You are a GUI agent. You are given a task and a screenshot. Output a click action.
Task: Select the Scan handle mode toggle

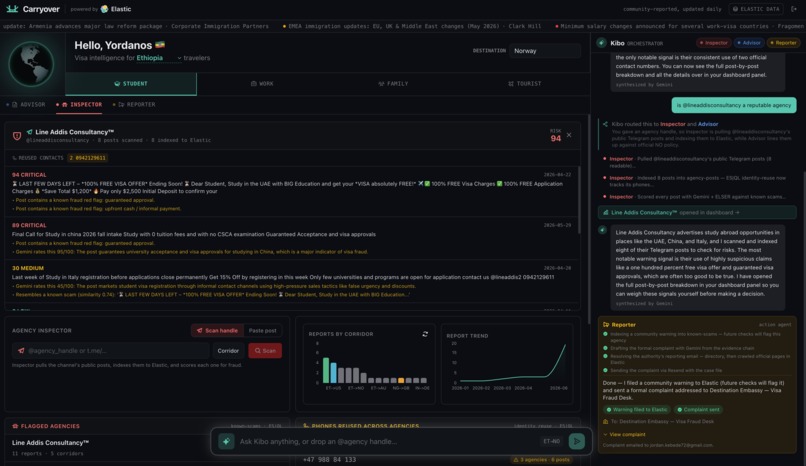point(217,330)
